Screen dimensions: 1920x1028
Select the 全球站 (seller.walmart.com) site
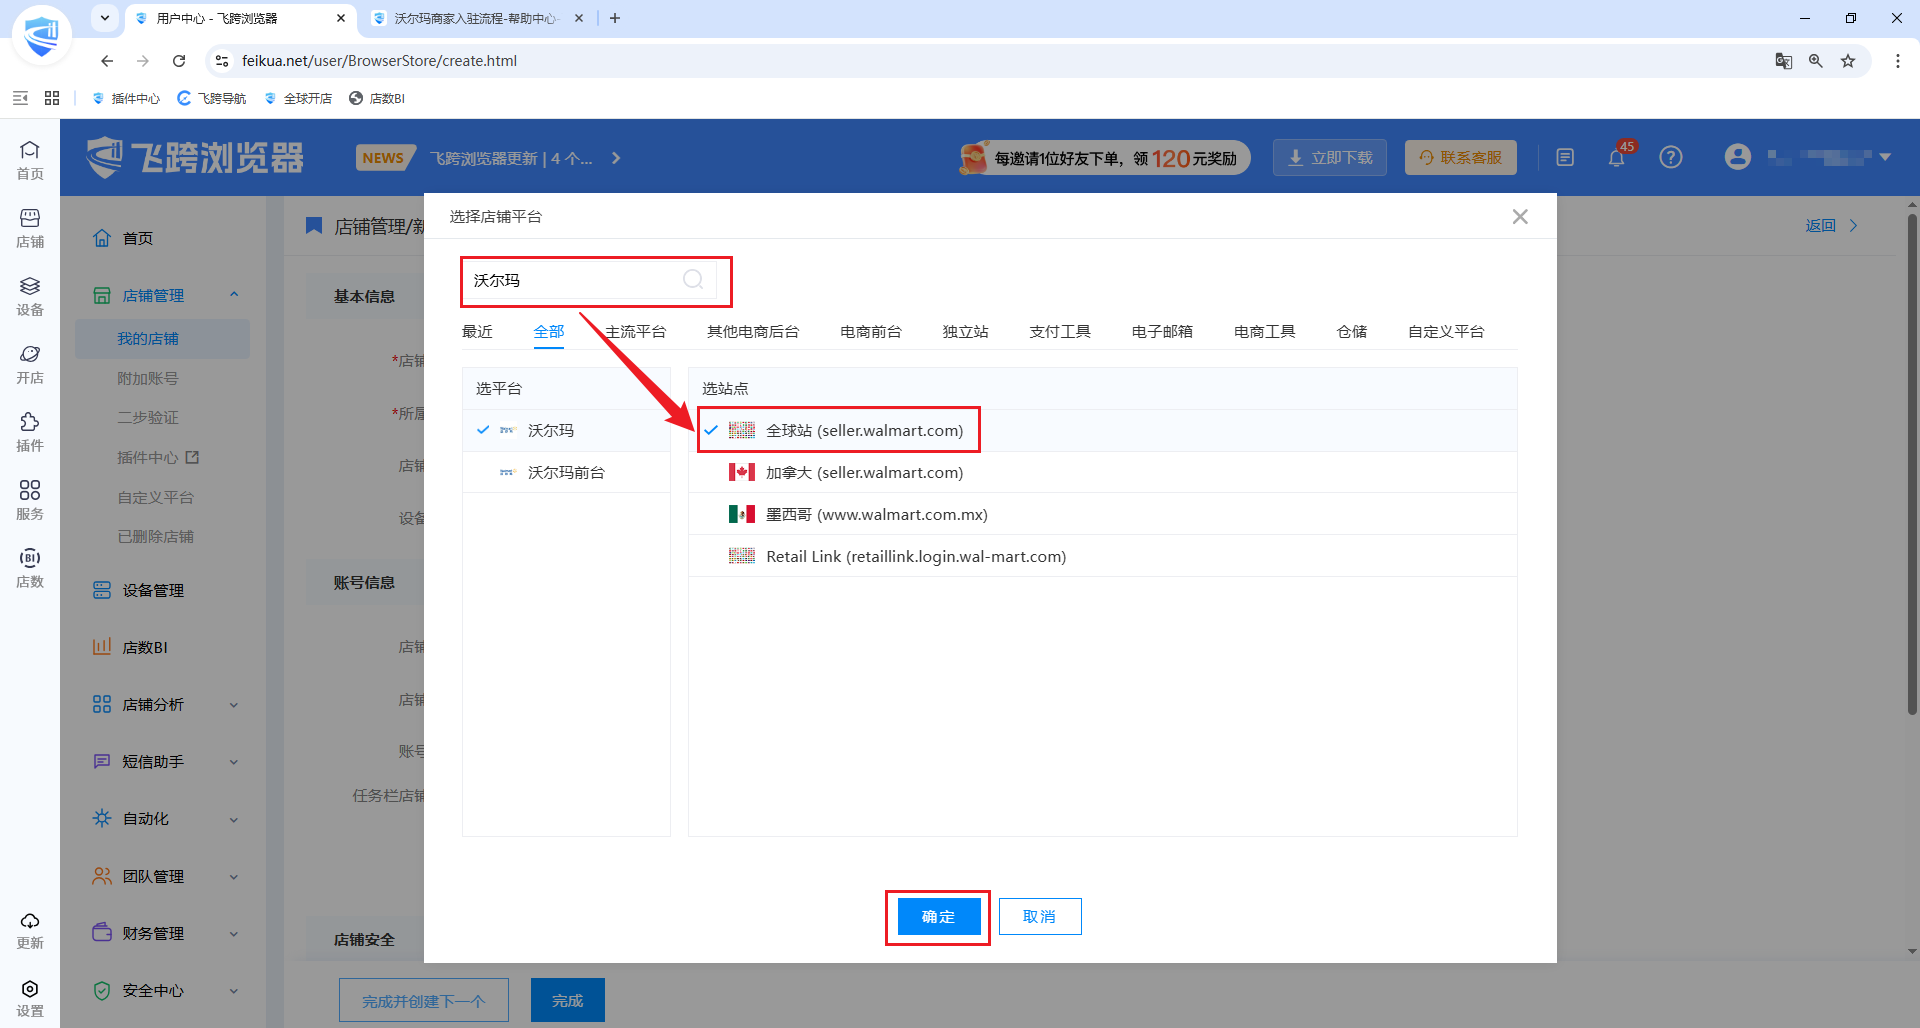pos(1102,430)
